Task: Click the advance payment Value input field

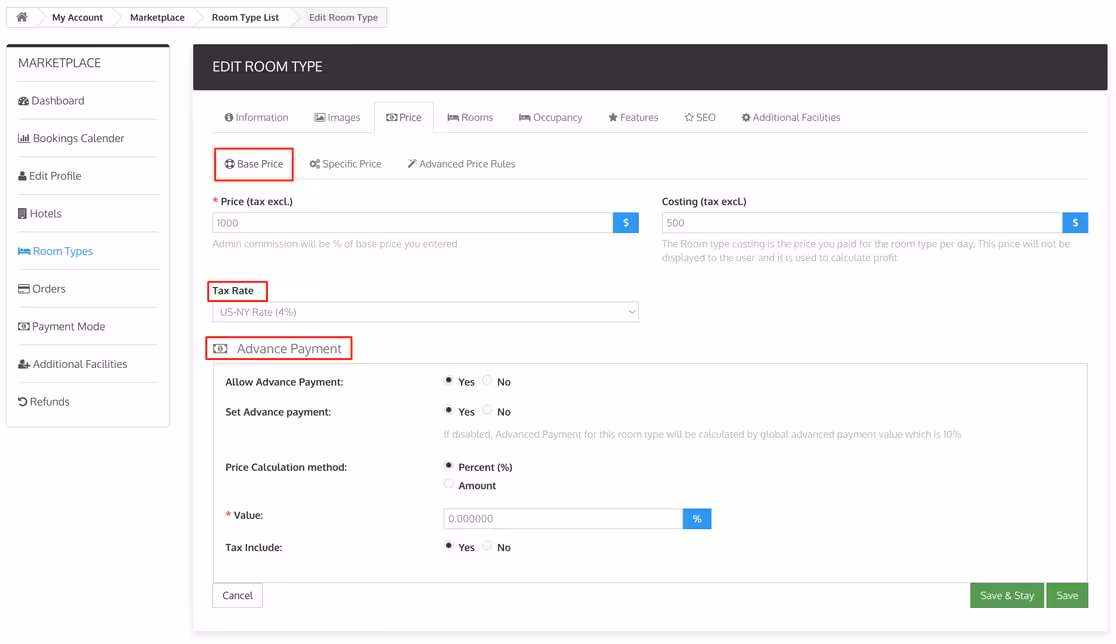Action: pos(563,519)
